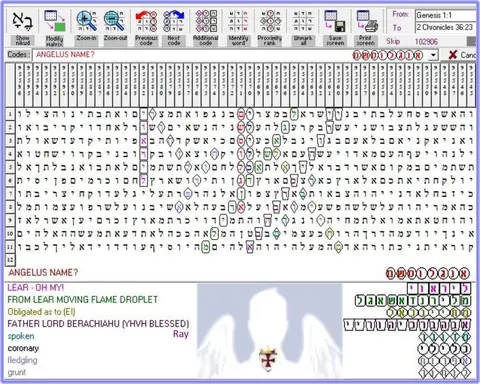Viewport: 480px width, 384px height.
Task: Select matrix row number 10
Action: coord(10,233)
